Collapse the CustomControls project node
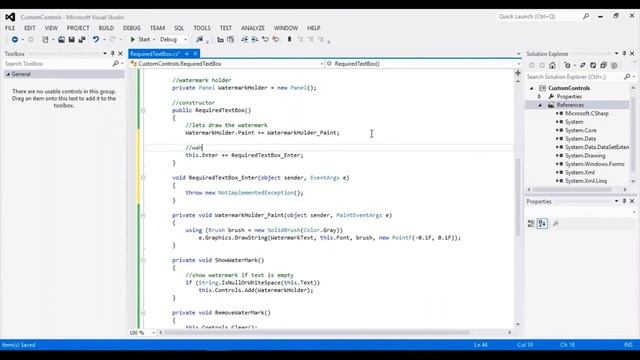This screenshot has height=360, width=640. (531, 88)
